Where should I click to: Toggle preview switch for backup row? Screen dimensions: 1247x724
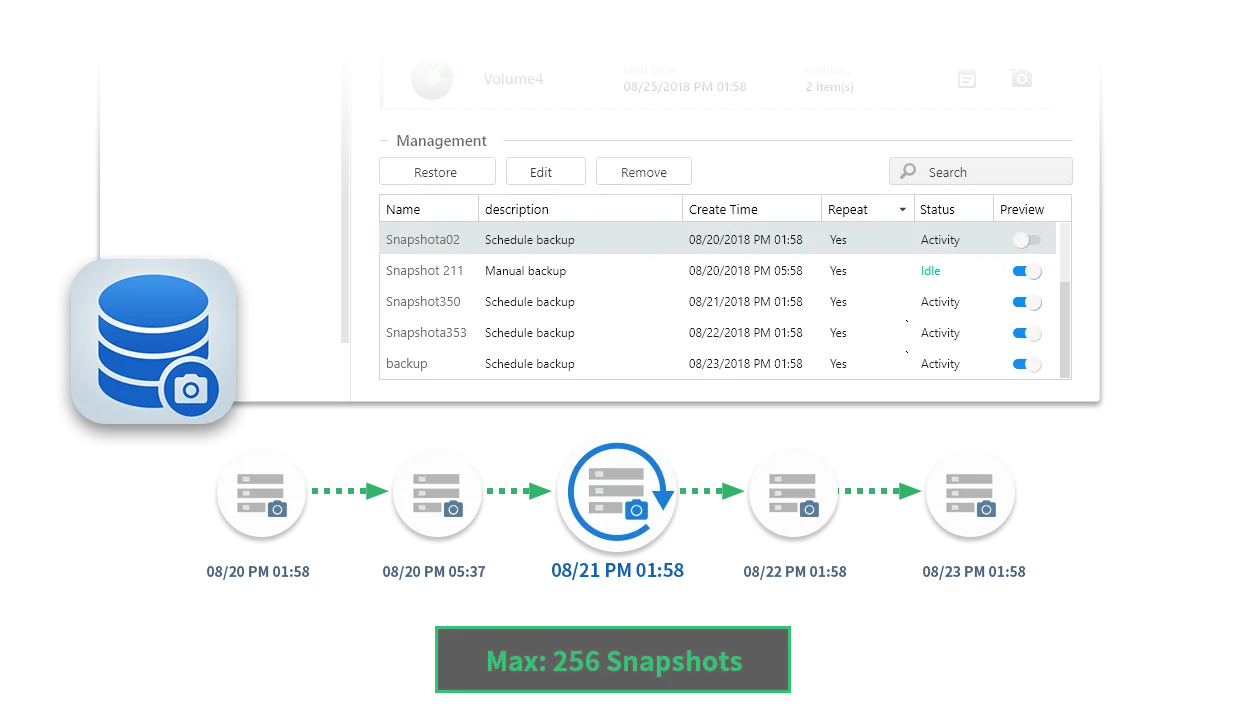point(1027,364)
